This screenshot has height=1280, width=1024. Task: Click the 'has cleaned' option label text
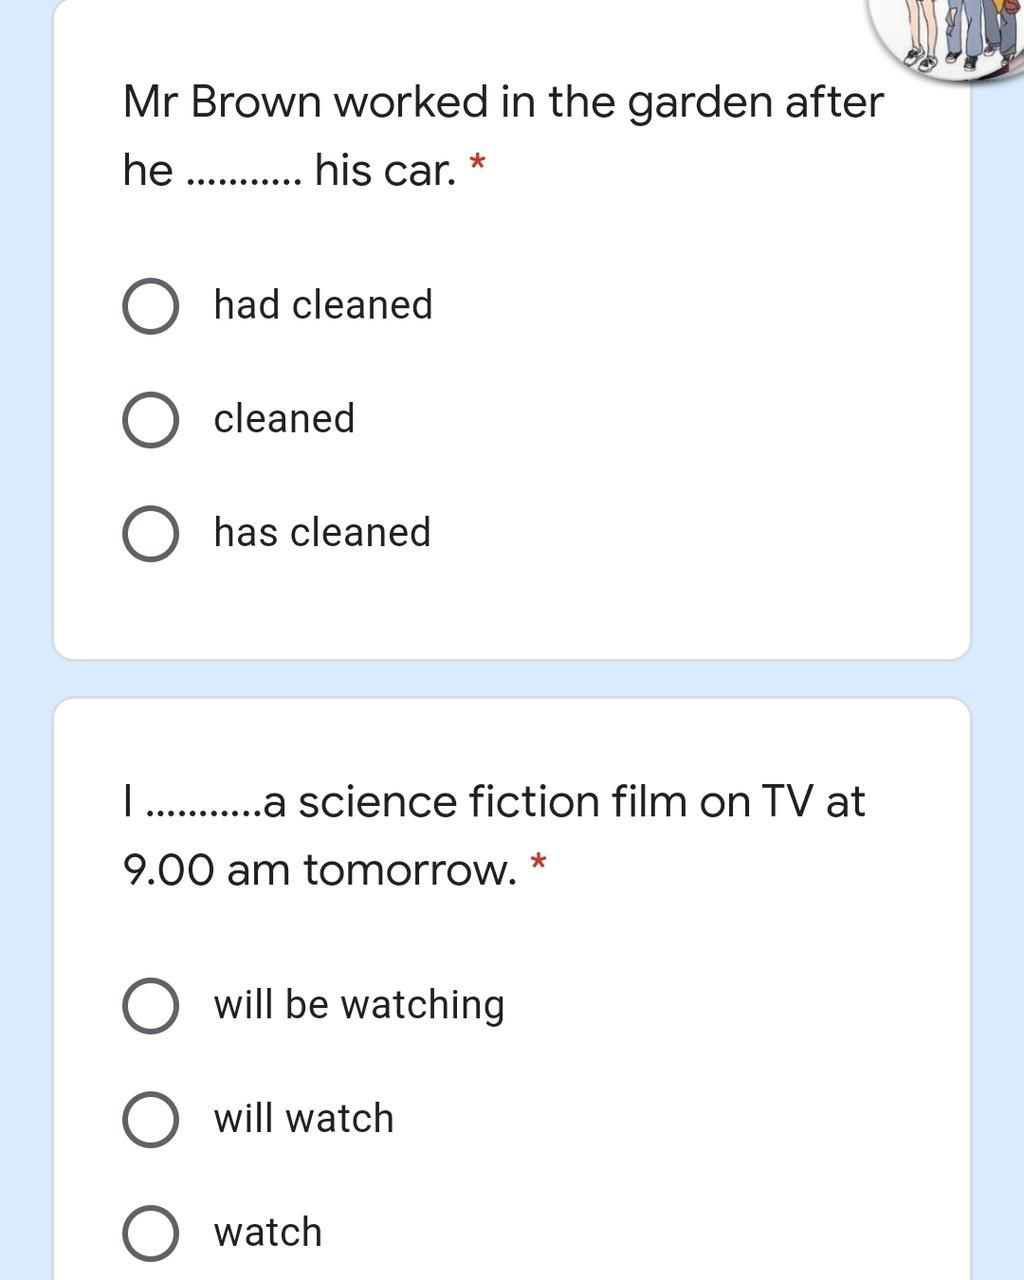click(322, 532)
